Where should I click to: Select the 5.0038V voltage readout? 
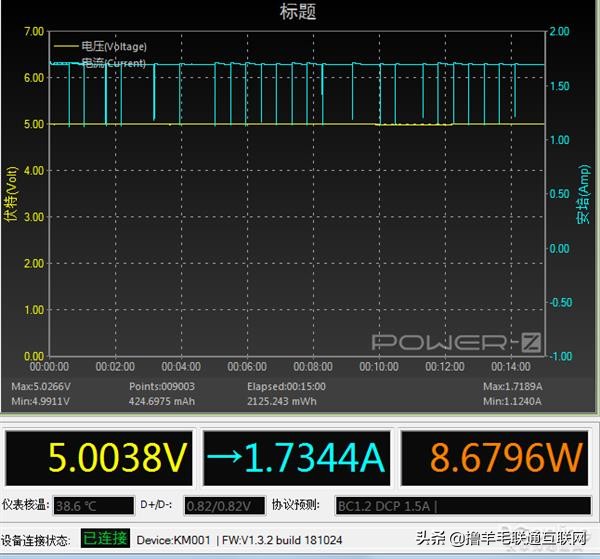click(x=102, y=457)
